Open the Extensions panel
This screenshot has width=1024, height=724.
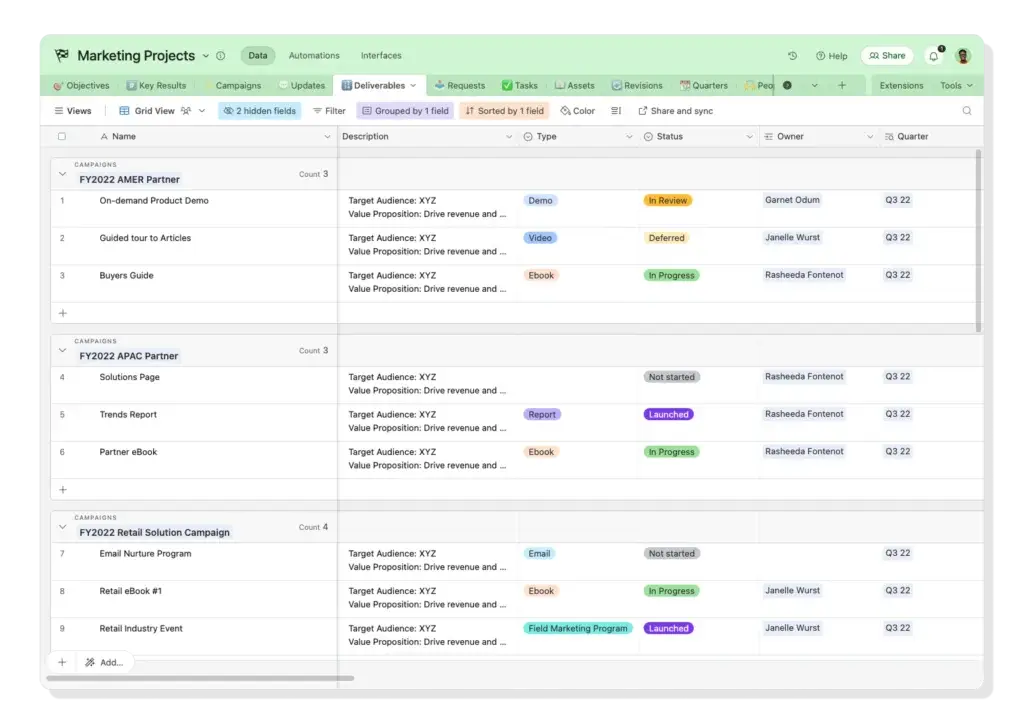[901, 86]
